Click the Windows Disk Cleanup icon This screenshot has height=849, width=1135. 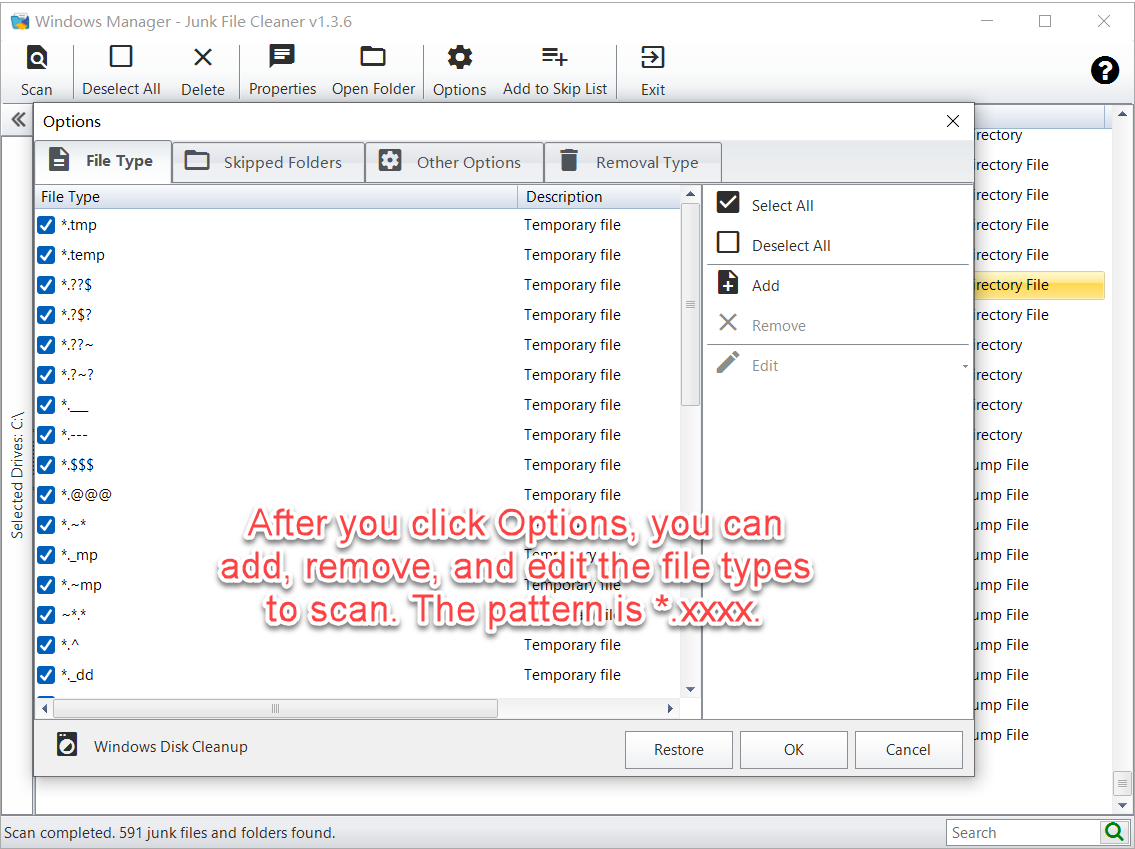(67, 743)
